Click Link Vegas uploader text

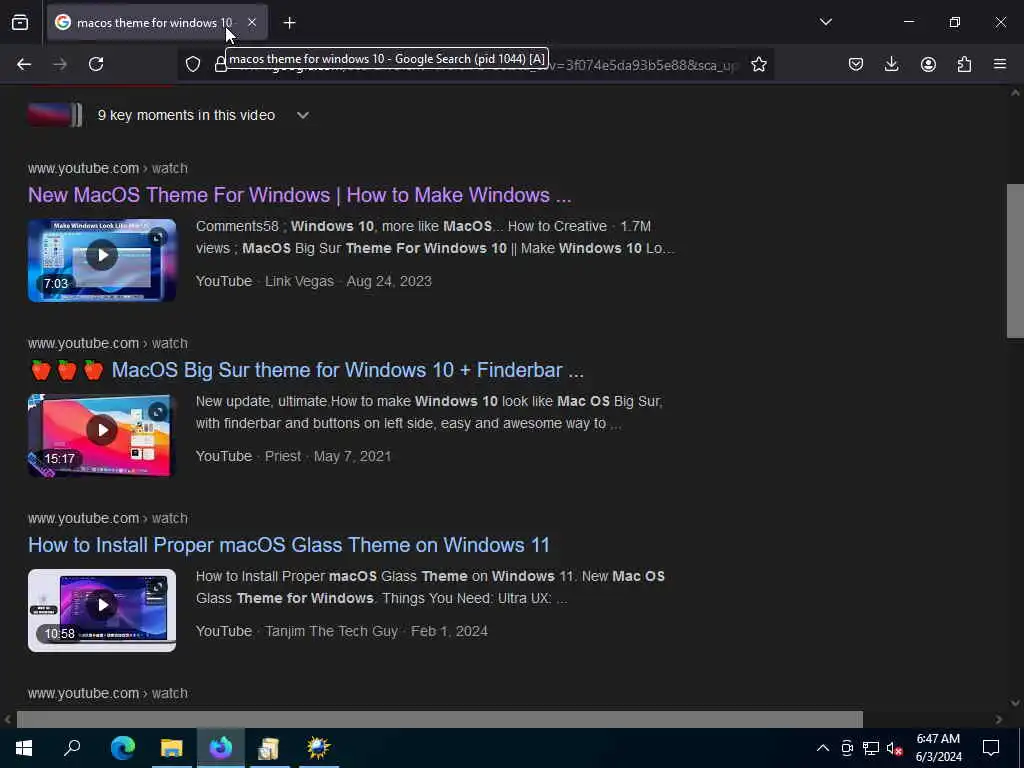(299, 281)
